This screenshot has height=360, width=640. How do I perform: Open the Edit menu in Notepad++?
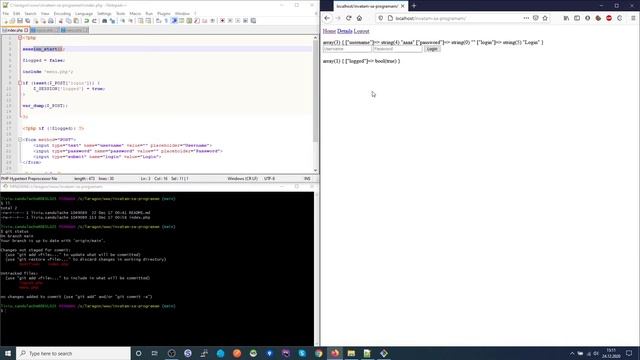point(16,13)
